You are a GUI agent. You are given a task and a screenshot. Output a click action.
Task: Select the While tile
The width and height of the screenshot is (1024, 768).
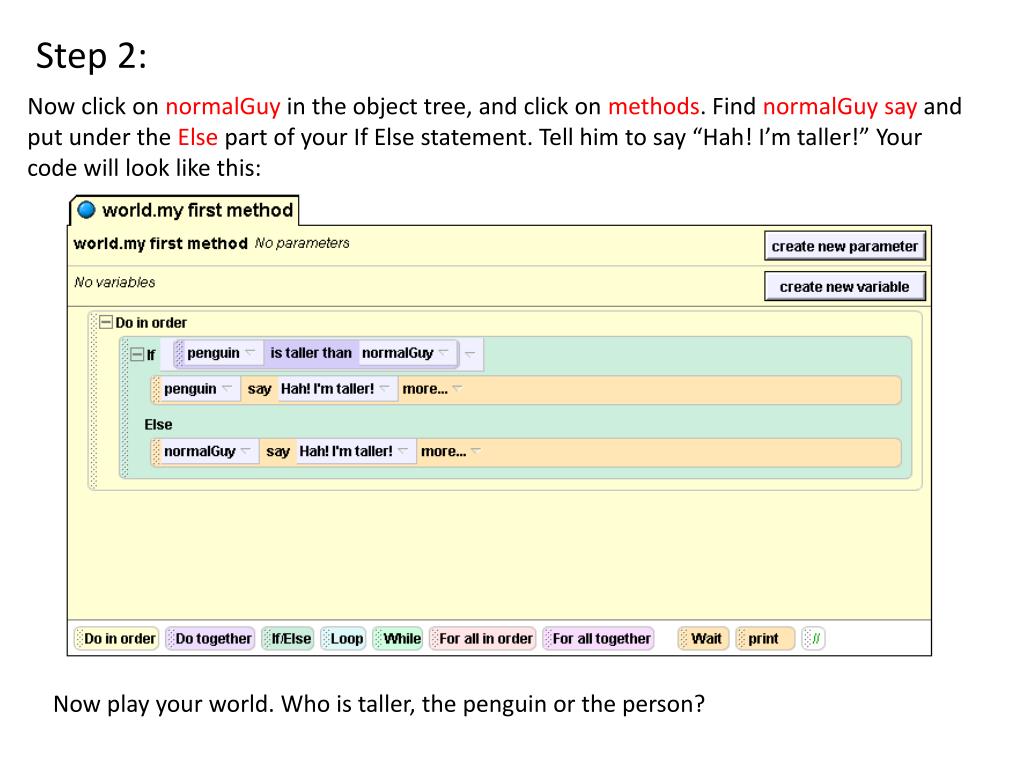[x=398, y=638]
